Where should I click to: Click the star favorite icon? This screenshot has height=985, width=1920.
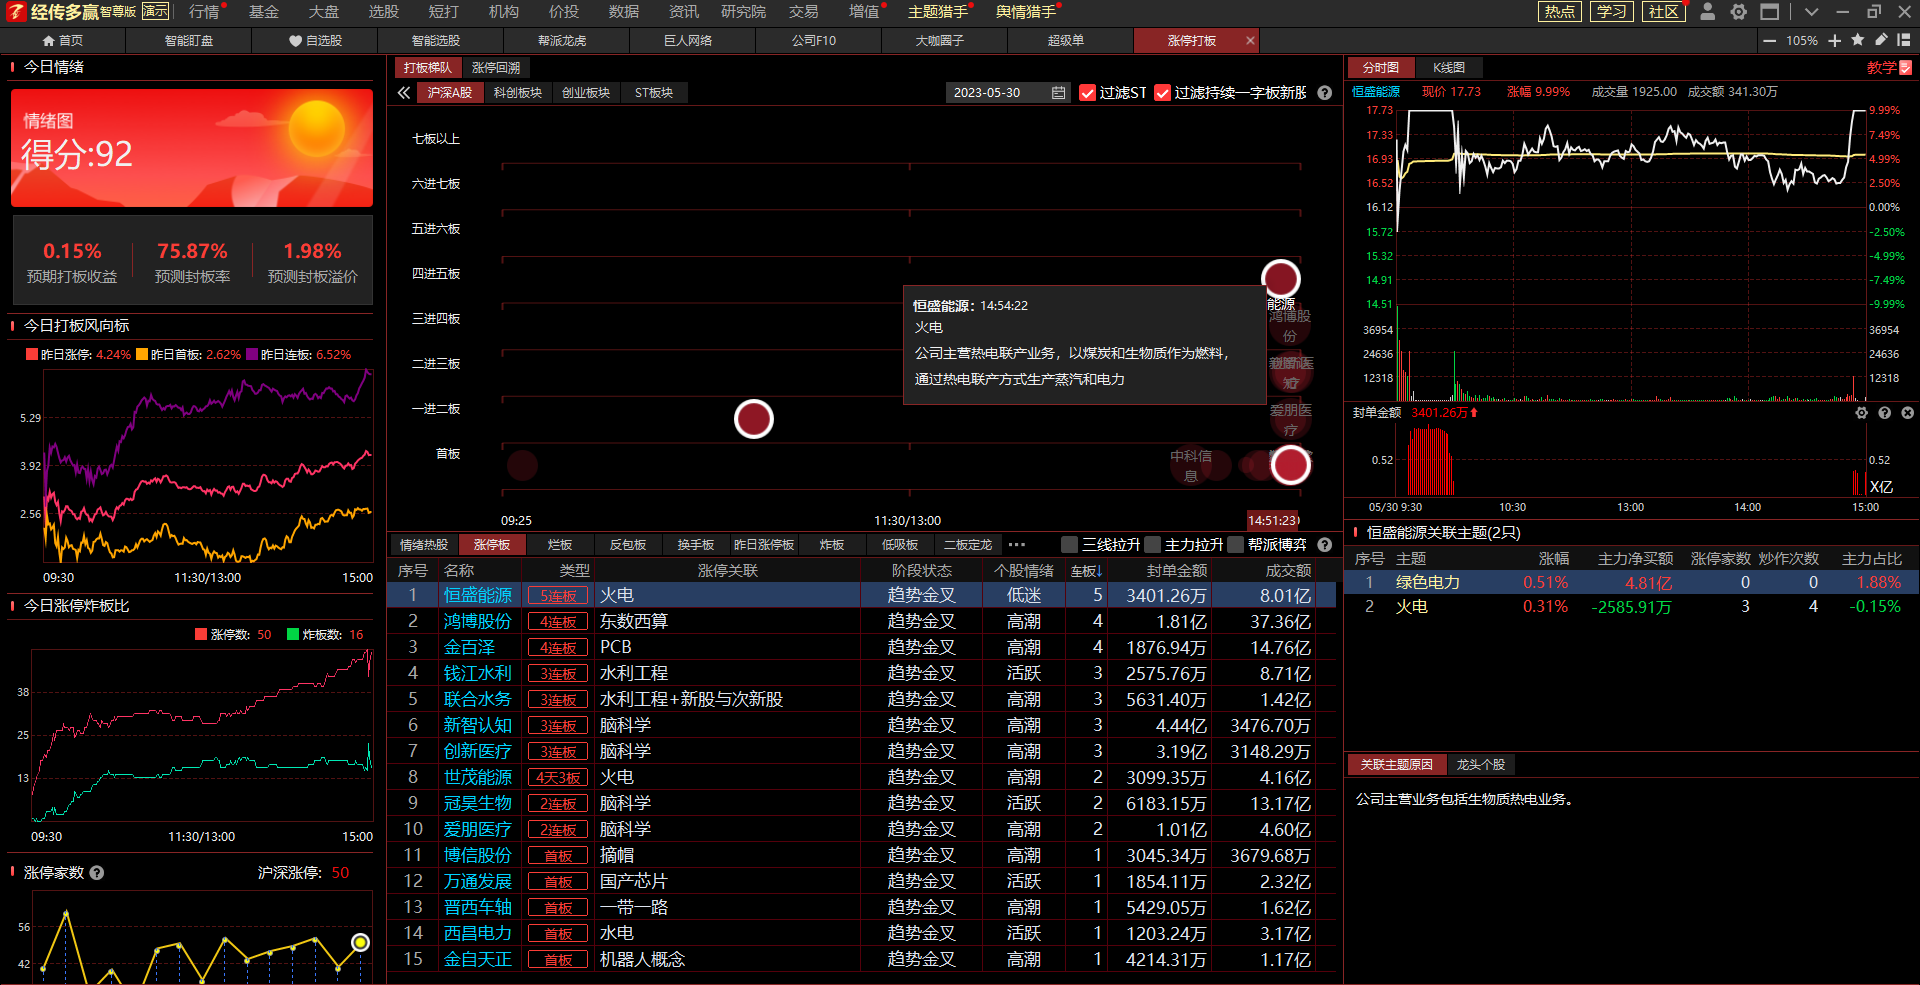(1858, 40)
